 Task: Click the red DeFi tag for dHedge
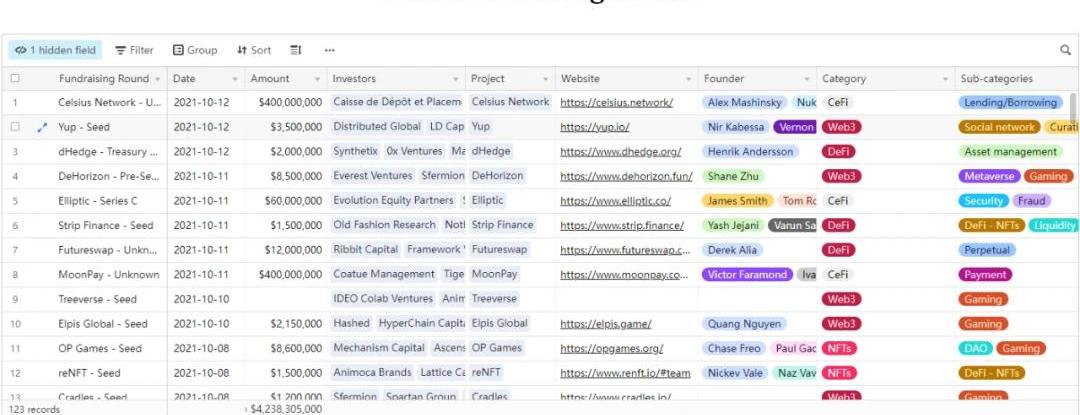(837, 152)
